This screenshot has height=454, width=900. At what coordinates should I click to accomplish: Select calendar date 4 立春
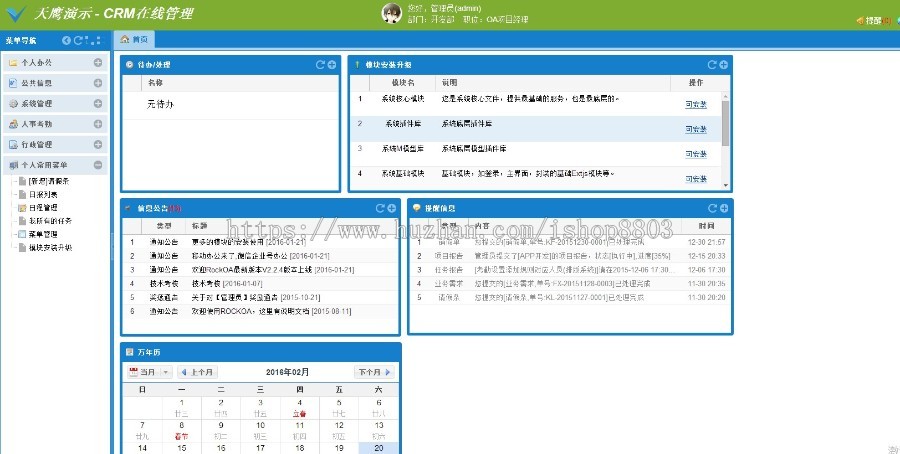(x=300, y=408)
